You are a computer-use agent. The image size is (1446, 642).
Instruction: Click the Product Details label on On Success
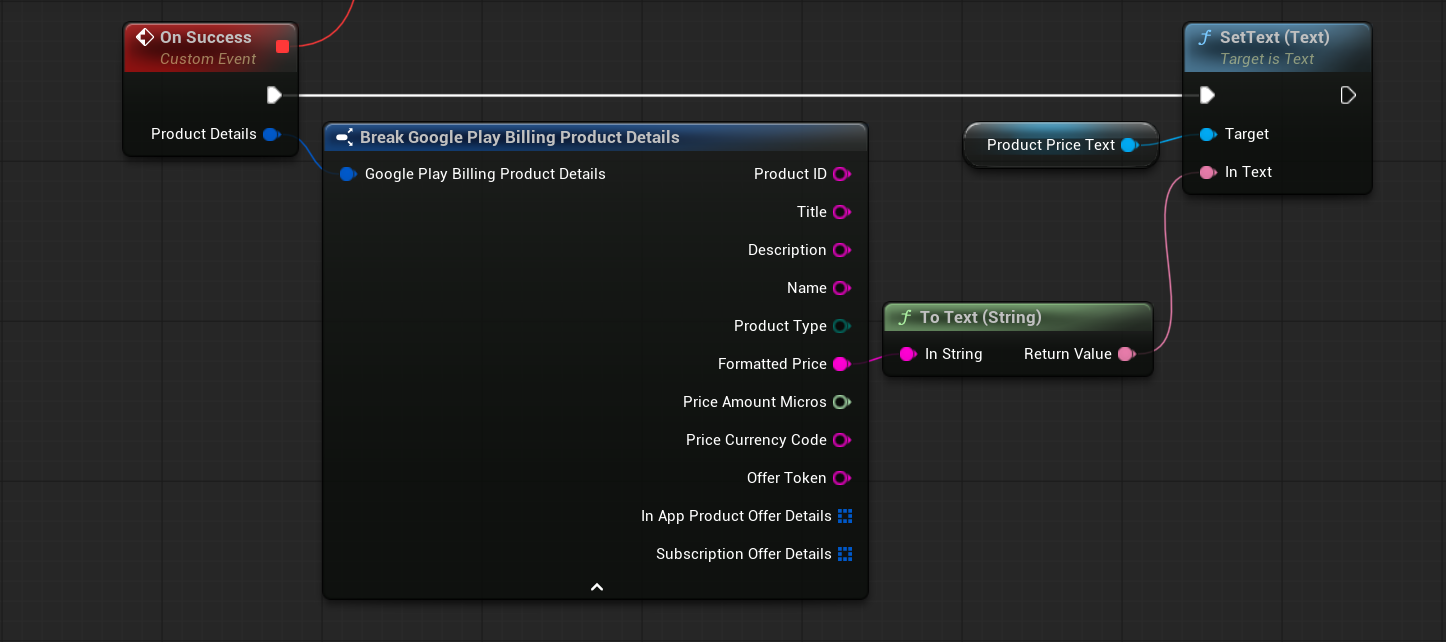coord(204,134)
